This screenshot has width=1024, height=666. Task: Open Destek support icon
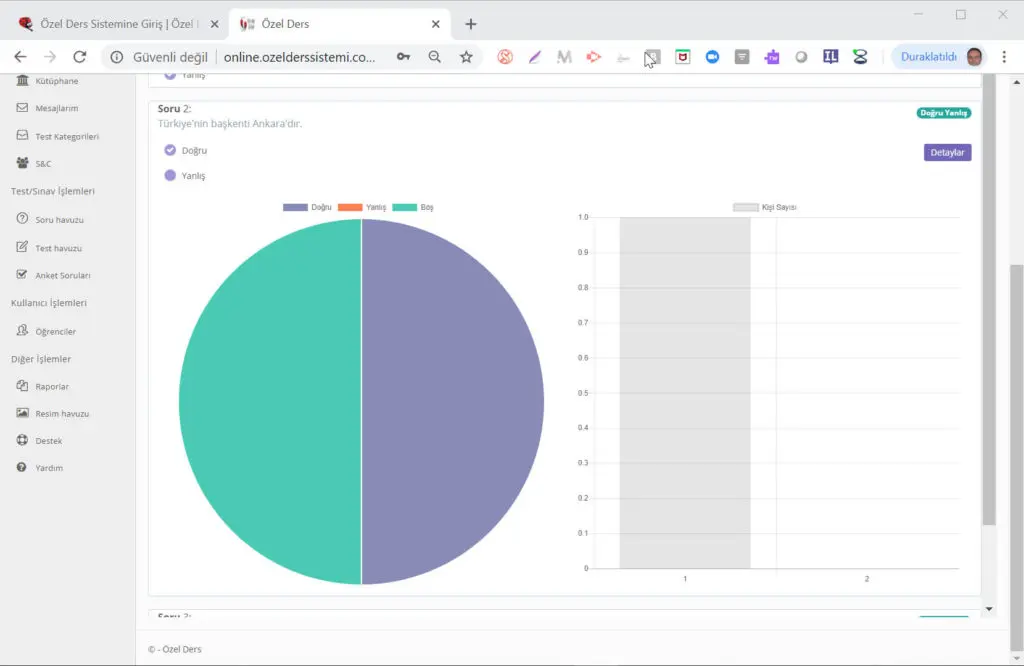coord(23,440)
